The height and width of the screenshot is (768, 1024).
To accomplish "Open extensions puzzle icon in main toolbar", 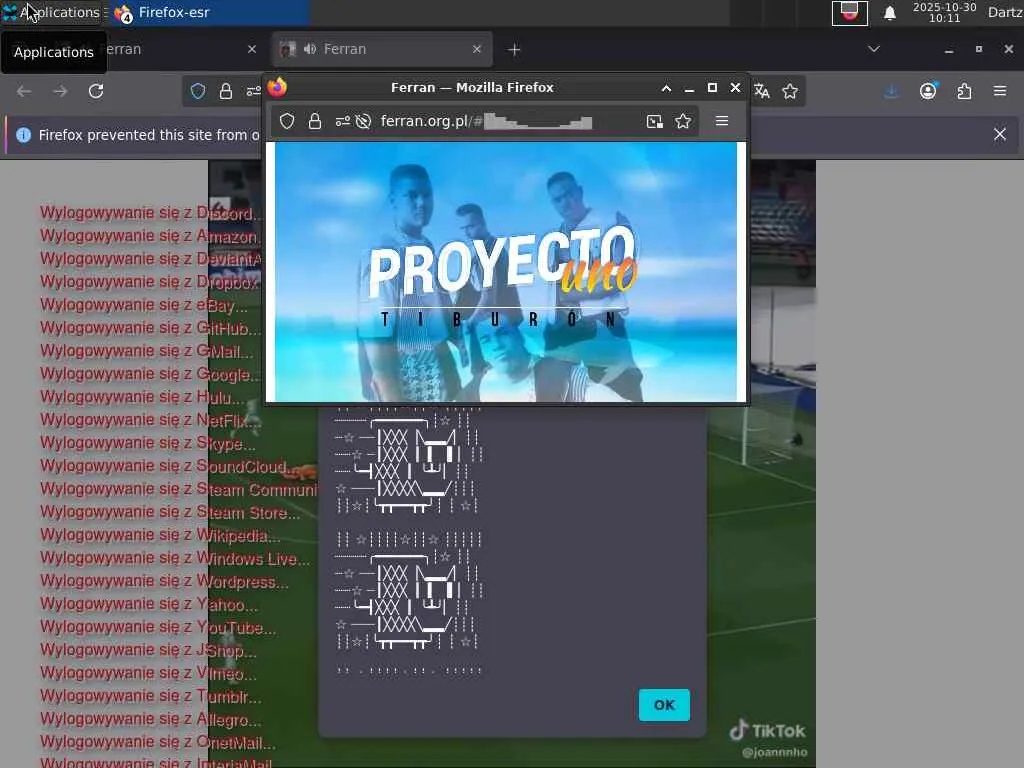I will tap(964, 91).
